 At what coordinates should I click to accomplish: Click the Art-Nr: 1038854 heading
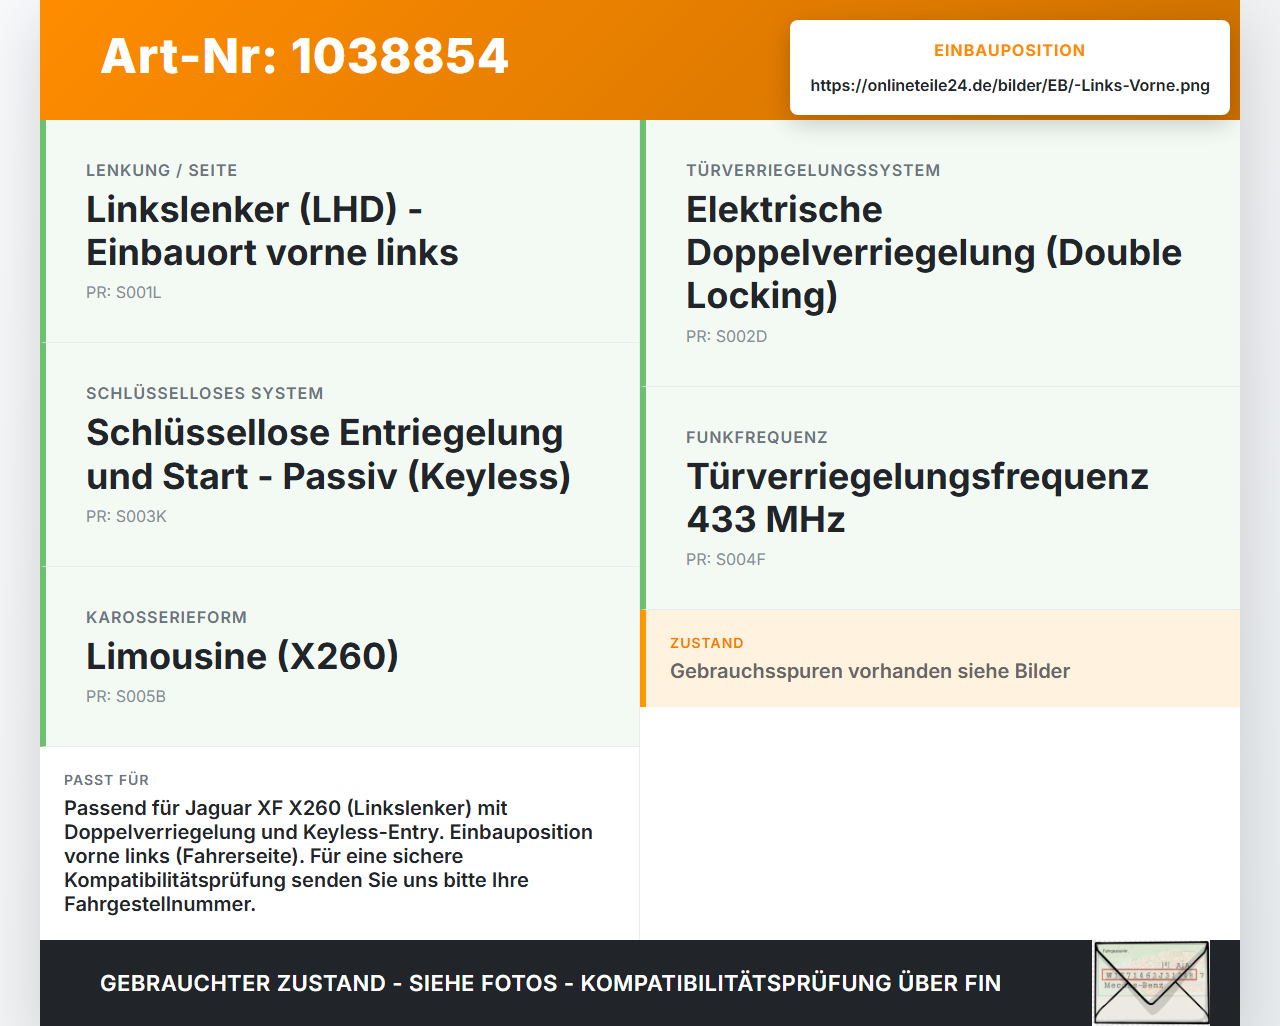305,56
